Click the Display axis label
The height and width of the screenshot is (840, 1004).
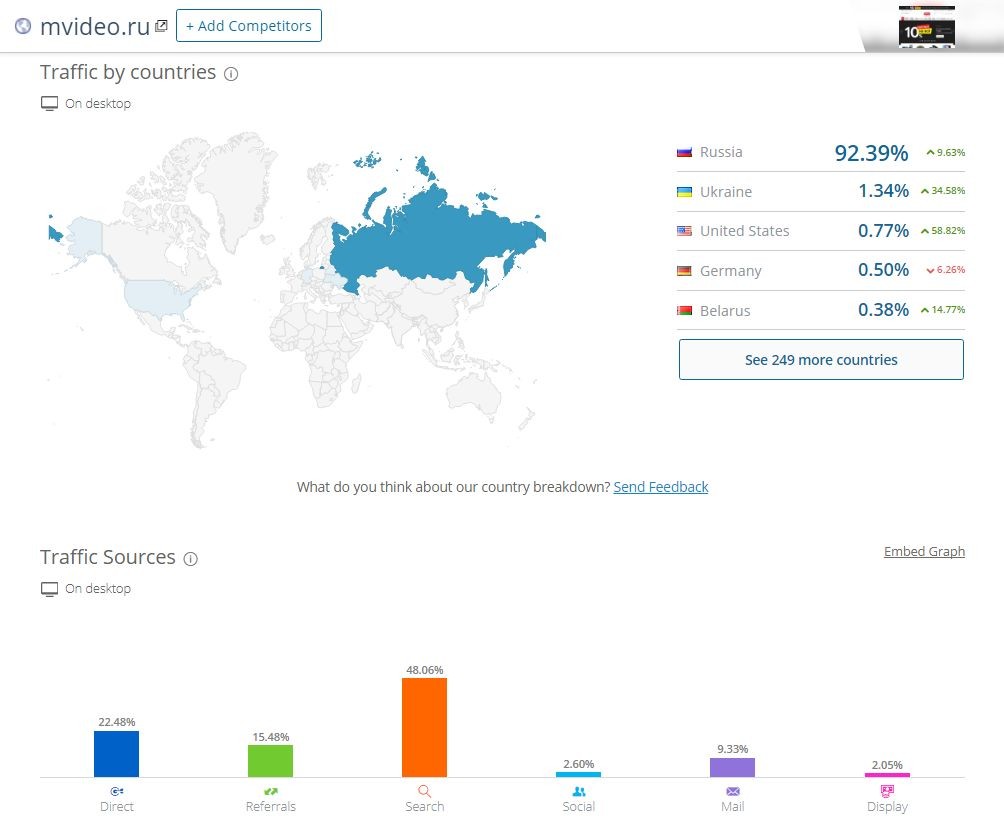point(887,807)
